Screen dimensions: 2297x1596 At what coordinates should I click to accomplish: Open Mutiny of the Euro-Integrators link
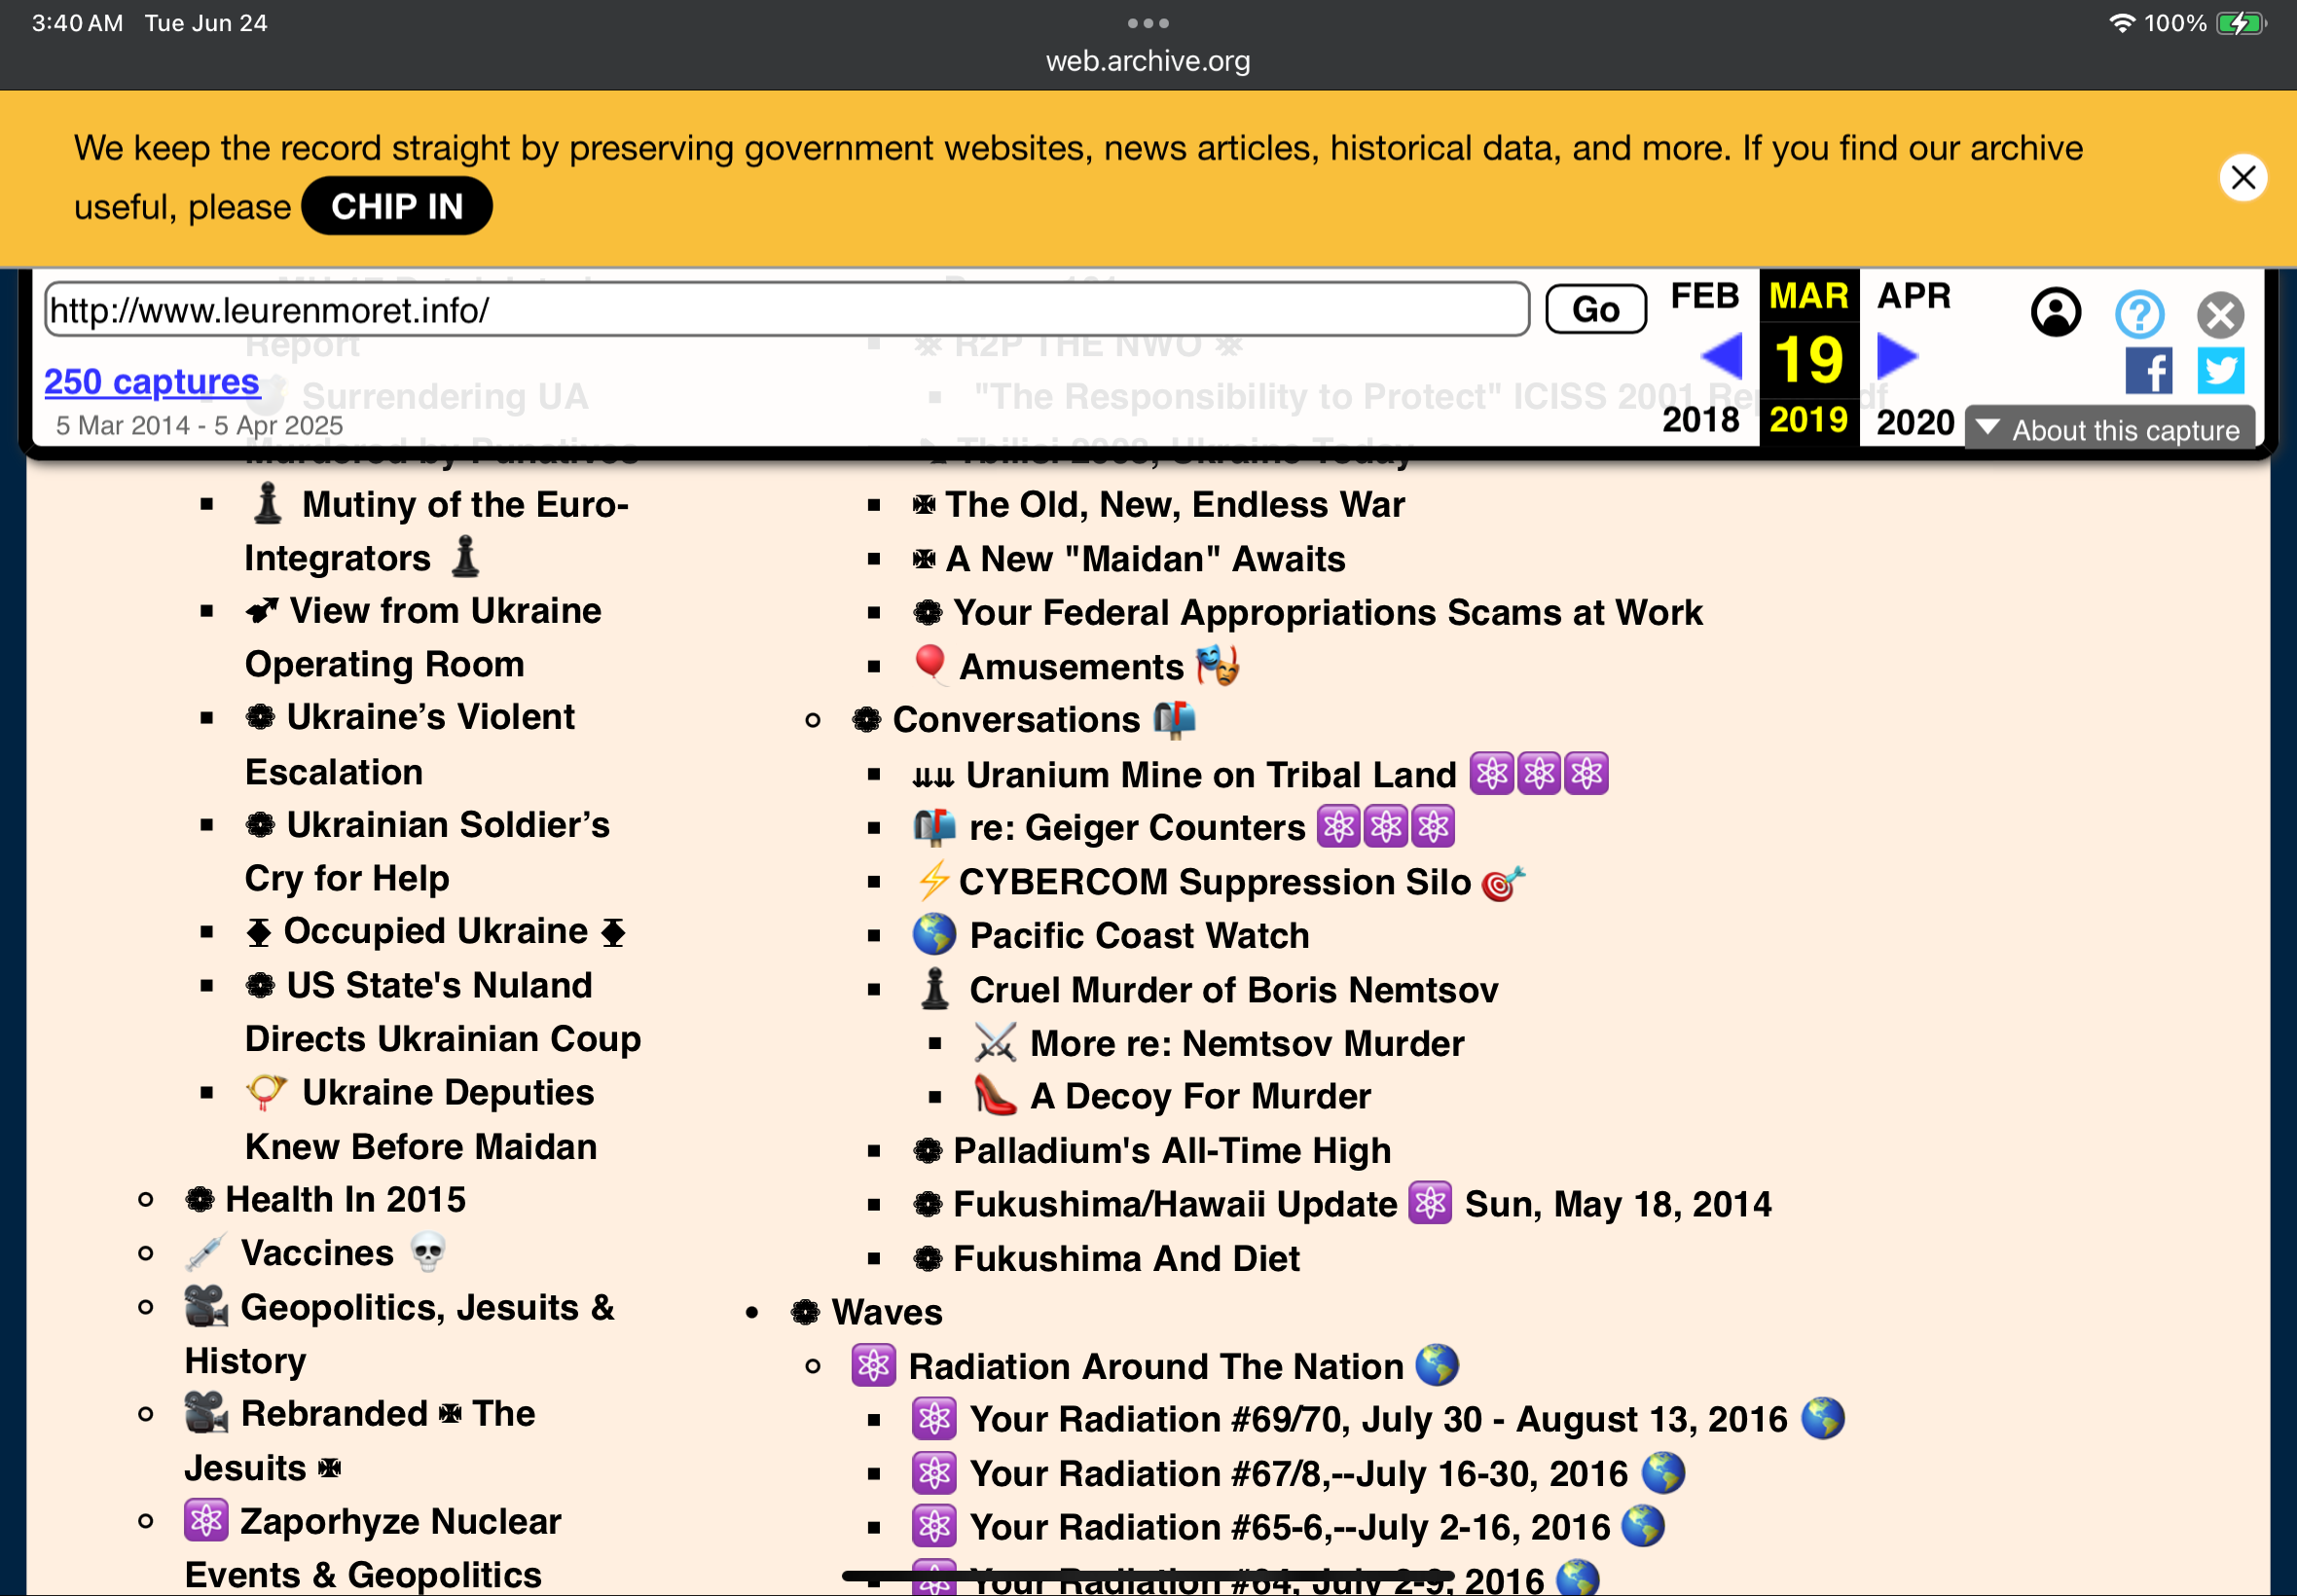coord(437,531)
